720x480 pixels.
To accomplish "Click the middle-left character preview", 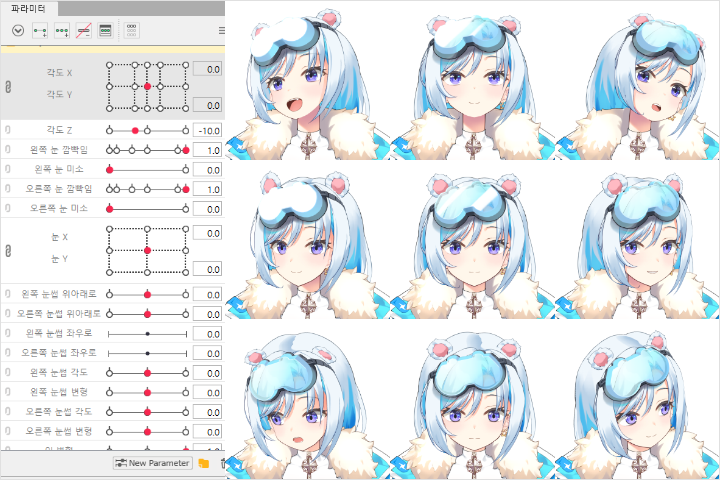I will pyautogui.click(x=308, y=245).
